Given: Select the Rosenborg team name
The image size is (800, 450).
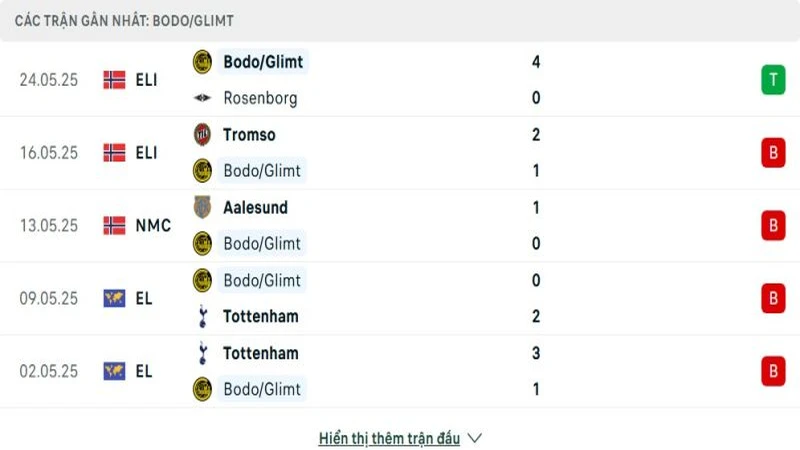Looking at the screenshot, I should click(260, 98).
